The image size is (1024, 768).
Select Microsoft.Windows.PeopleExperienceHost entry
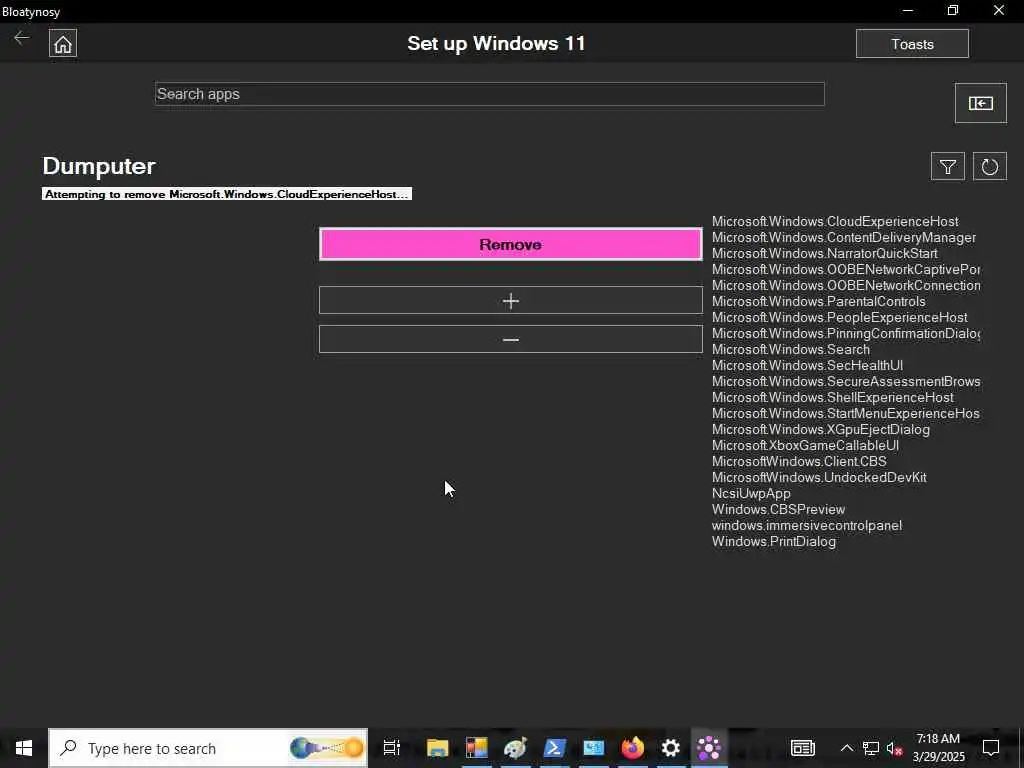pyautogui.click(x=839, y=317)
